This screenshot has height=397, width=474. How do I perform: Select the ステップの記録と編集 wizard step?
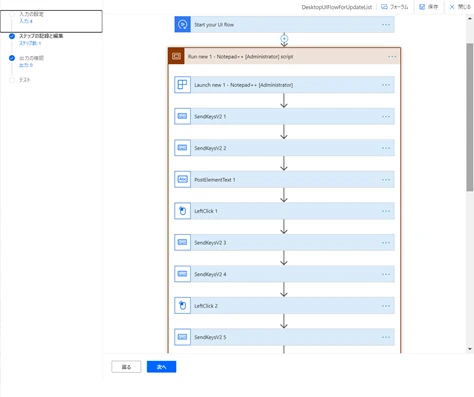click(x=41, y=36)
